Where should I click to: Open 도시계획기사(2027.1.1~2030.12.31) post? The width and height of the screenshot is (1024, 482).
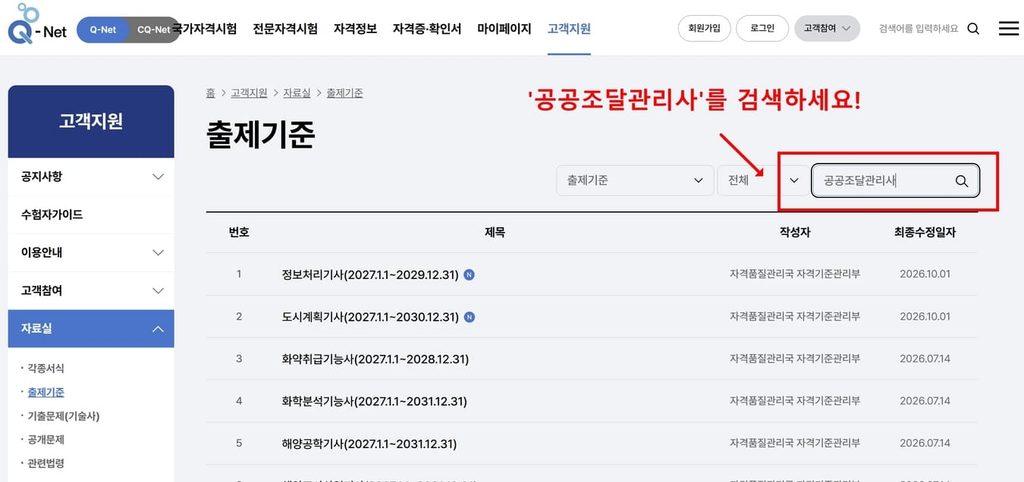tap(370, 317)
